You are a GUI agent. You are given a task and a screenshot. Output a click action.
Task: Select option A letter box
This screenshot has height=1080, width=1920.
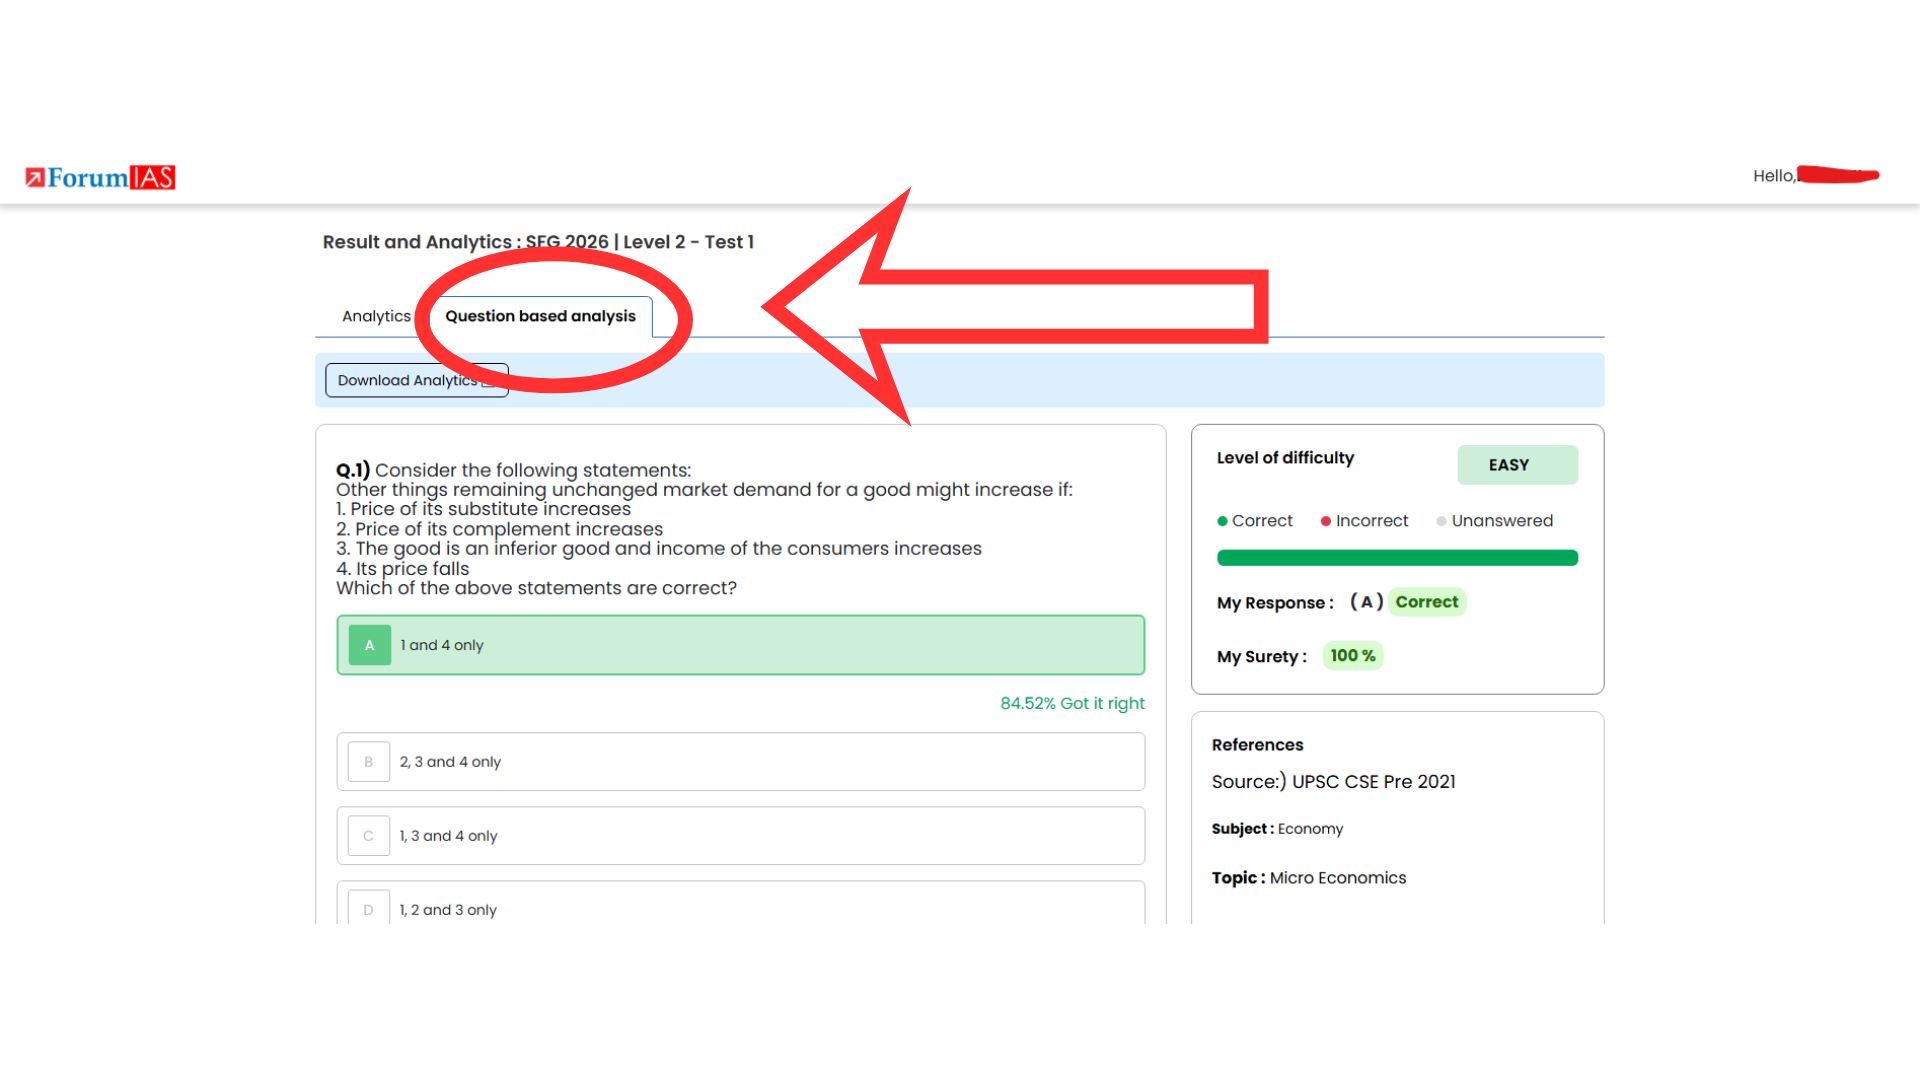tap(369, 645)
